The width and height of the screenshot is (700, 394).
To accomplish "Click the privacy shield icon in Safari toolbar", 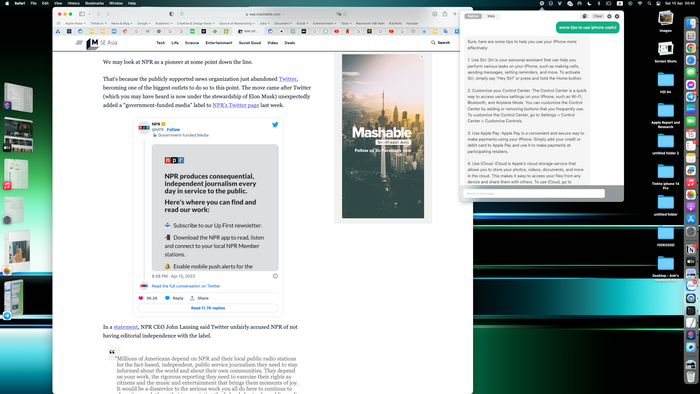I will point(172,14).
